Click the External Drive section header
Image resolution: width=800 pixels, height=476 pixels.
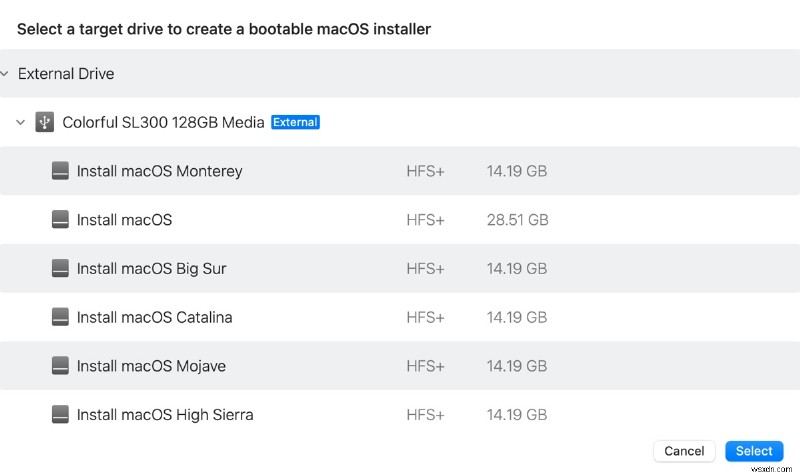[x=400, y=74]
